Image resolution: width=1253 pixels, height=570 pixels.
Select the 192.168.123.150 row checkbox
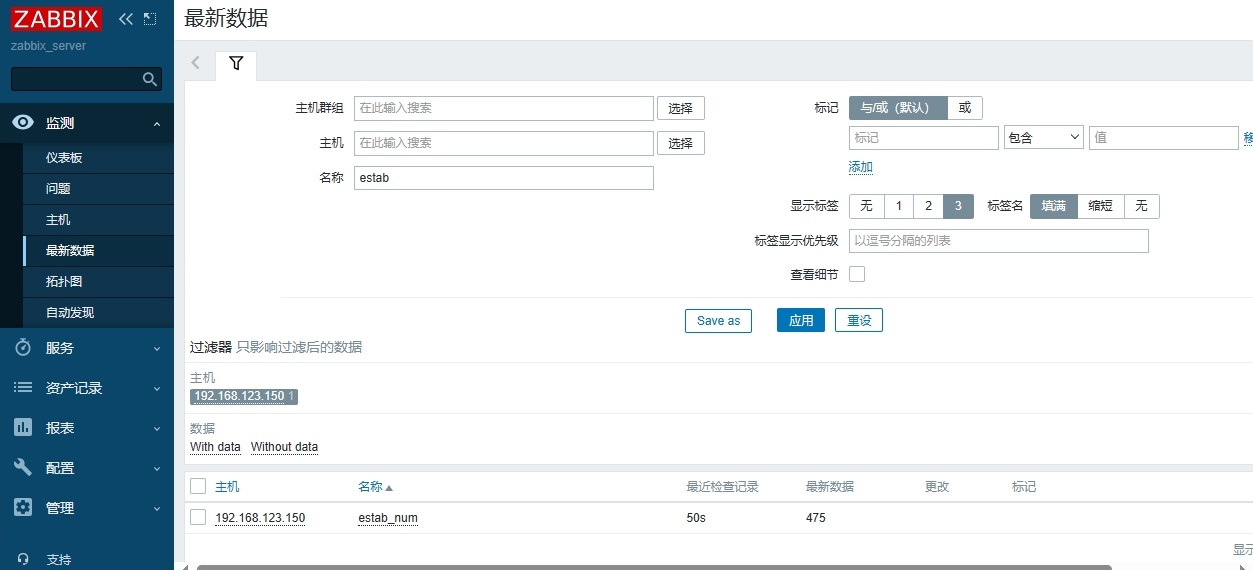198,517
